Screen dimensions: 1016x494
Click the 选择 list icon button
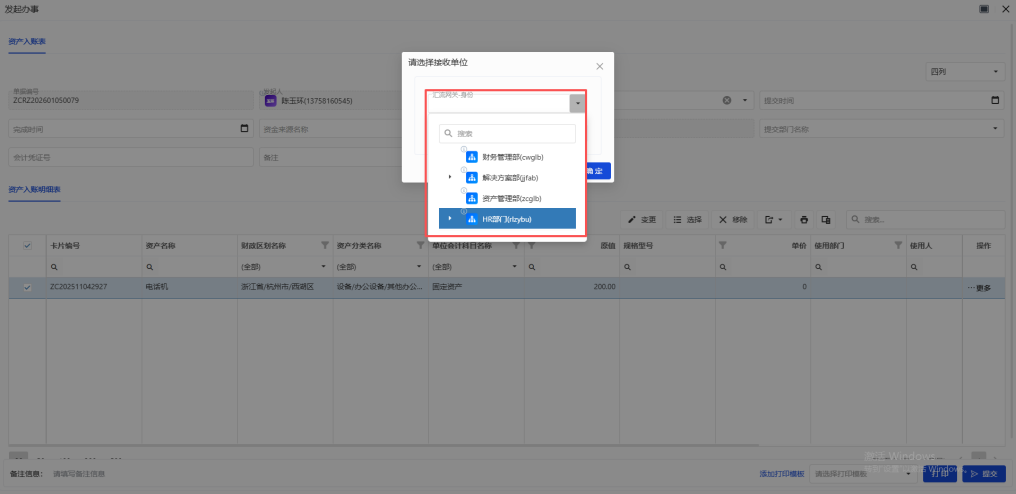click(687, 219)
